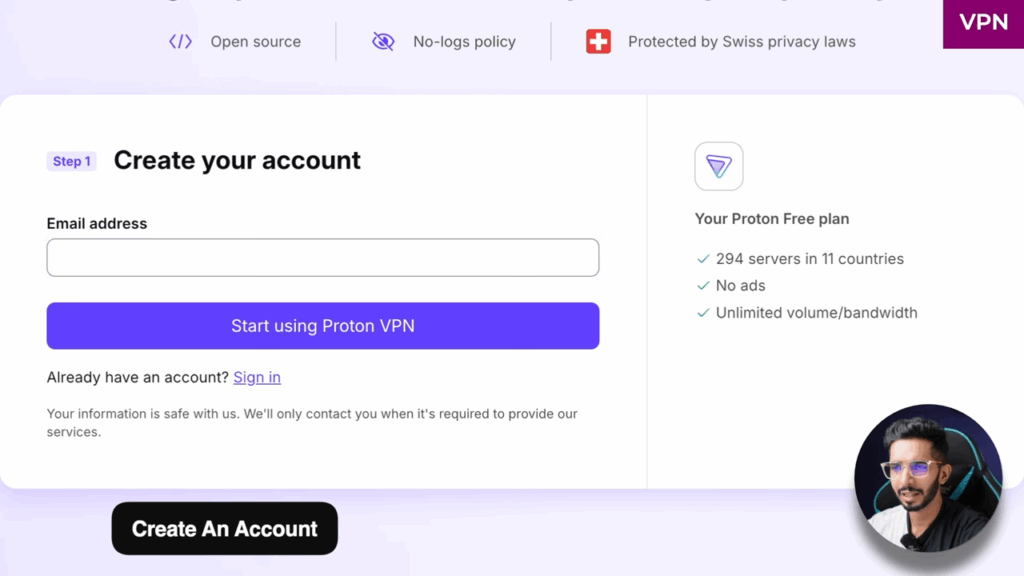Click the No-logs policy crossed-eye icon

(x=383, y=42)
